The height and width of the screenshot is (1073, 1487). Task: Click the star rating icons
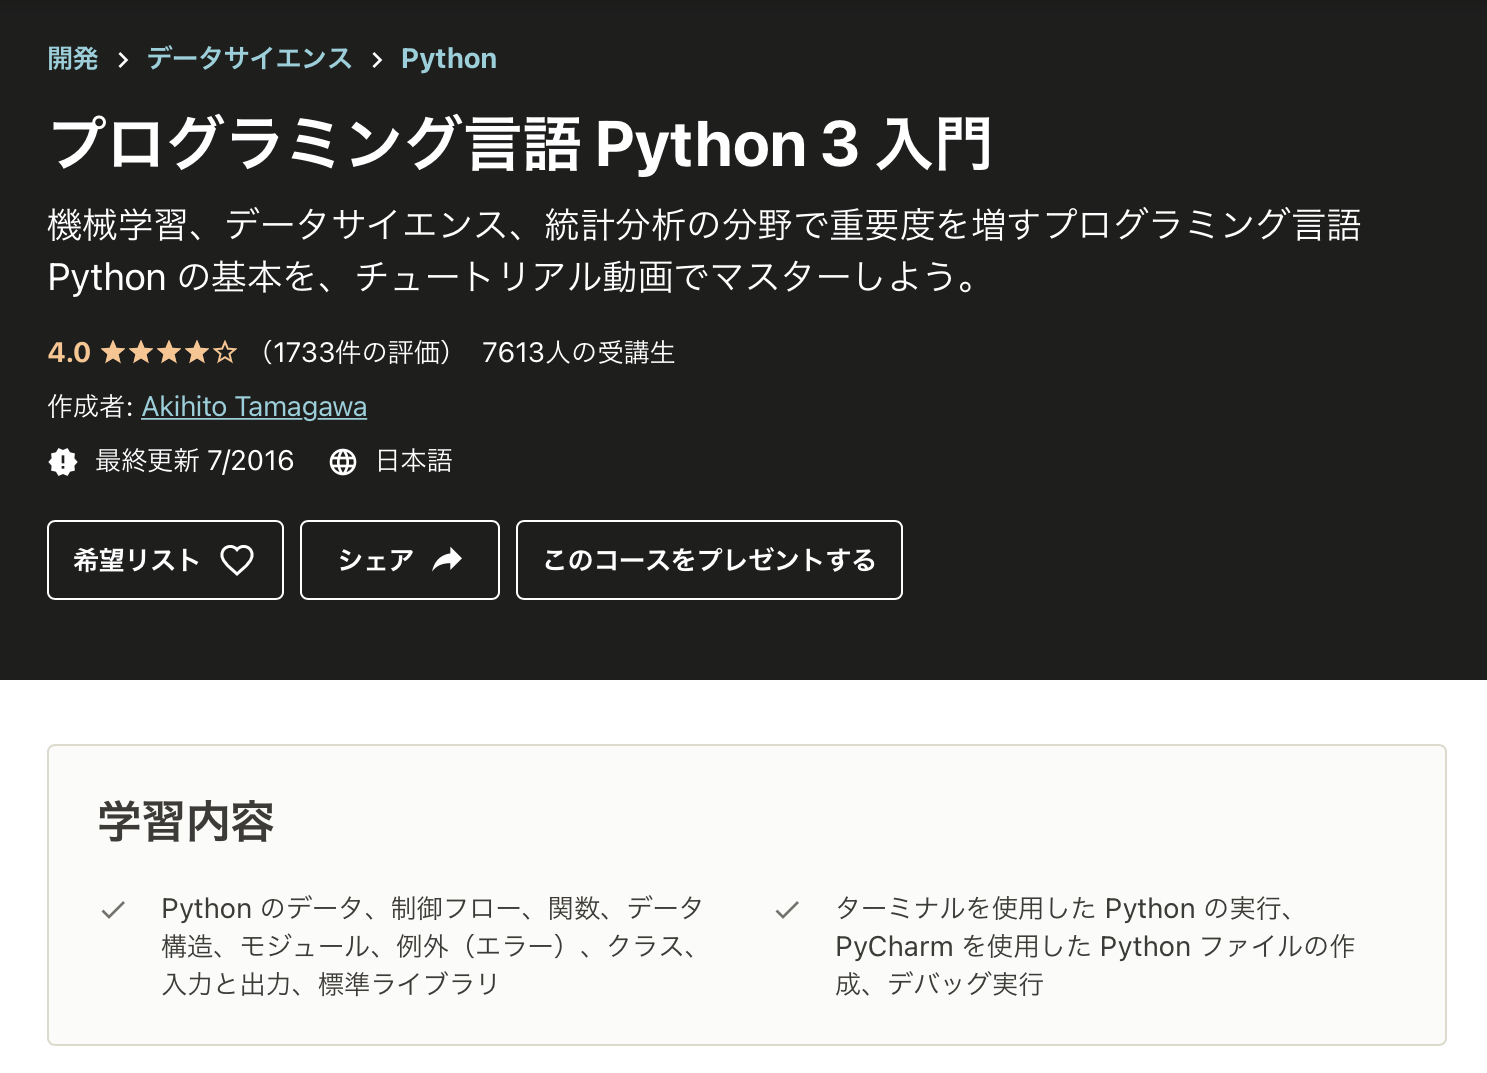click(x=169, y=353)
